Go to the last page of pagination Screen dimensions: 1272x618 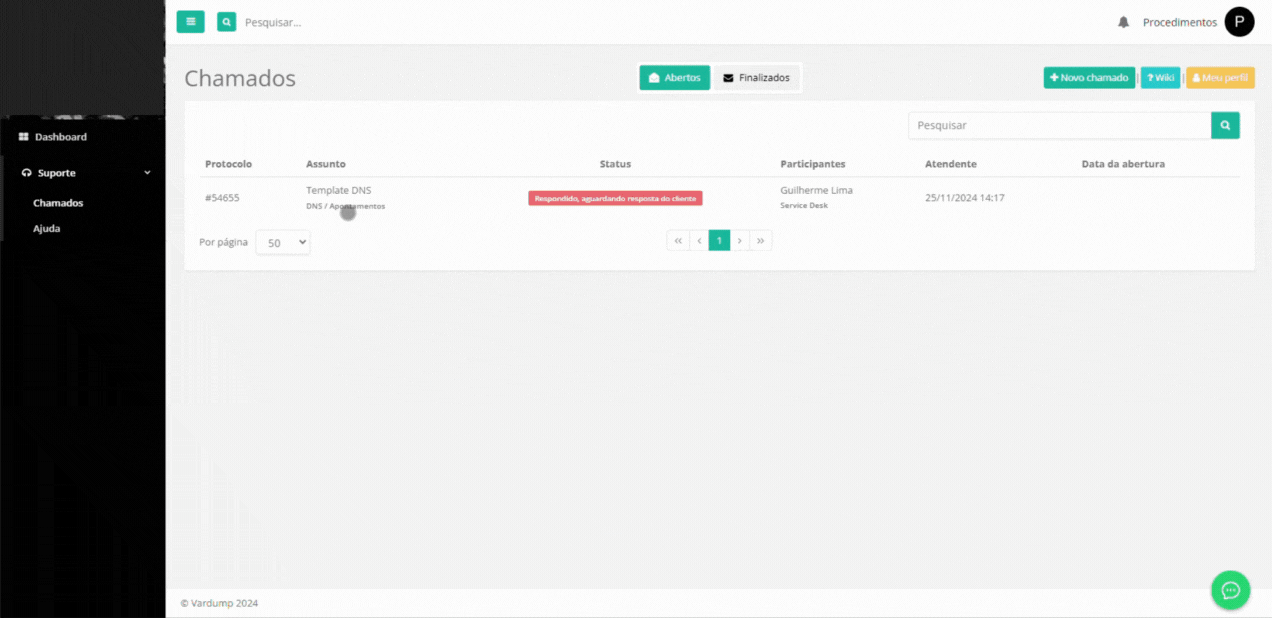(x=760, y=240)
